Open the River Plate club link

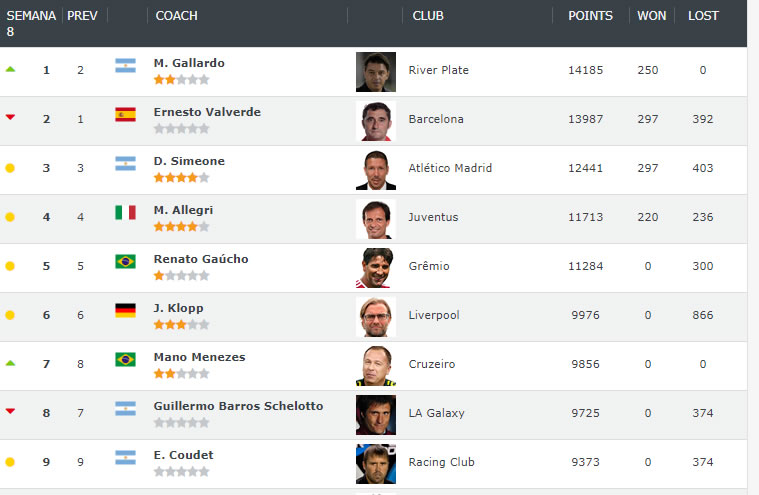coord(439,70)
